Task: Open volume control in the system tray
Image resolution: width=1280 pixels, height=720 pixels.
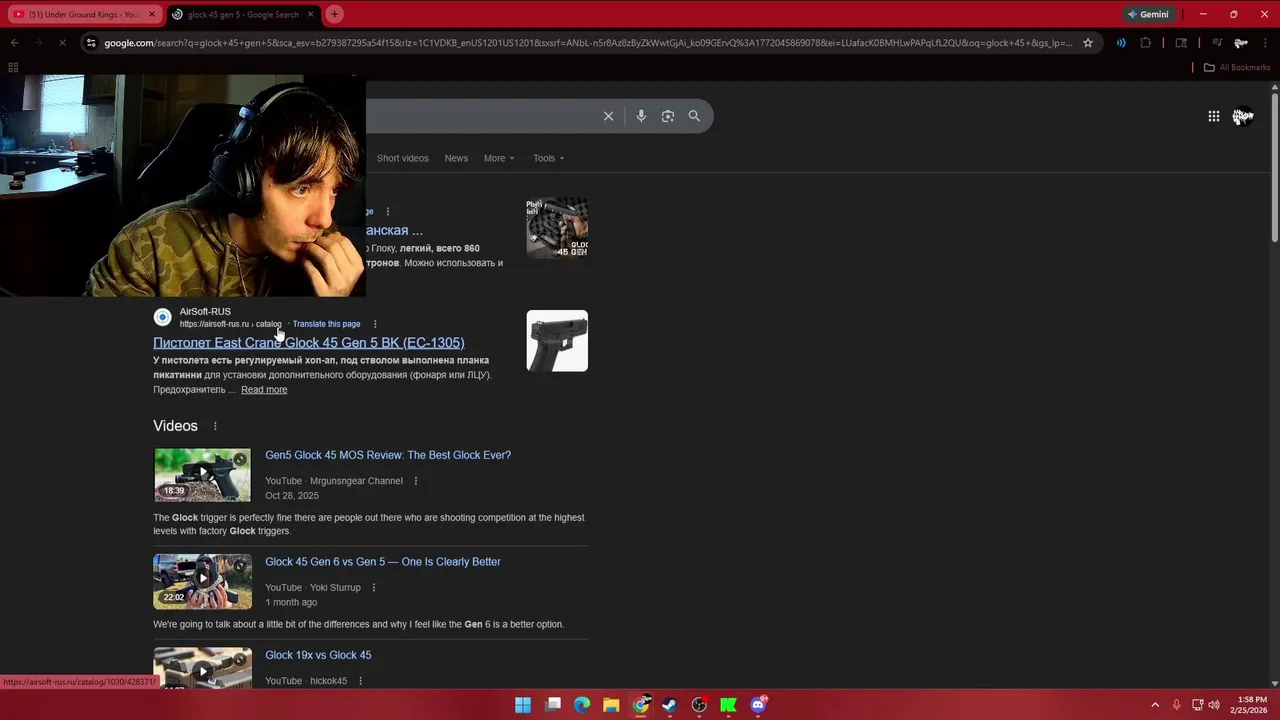Action: (x=1214, y=705)
